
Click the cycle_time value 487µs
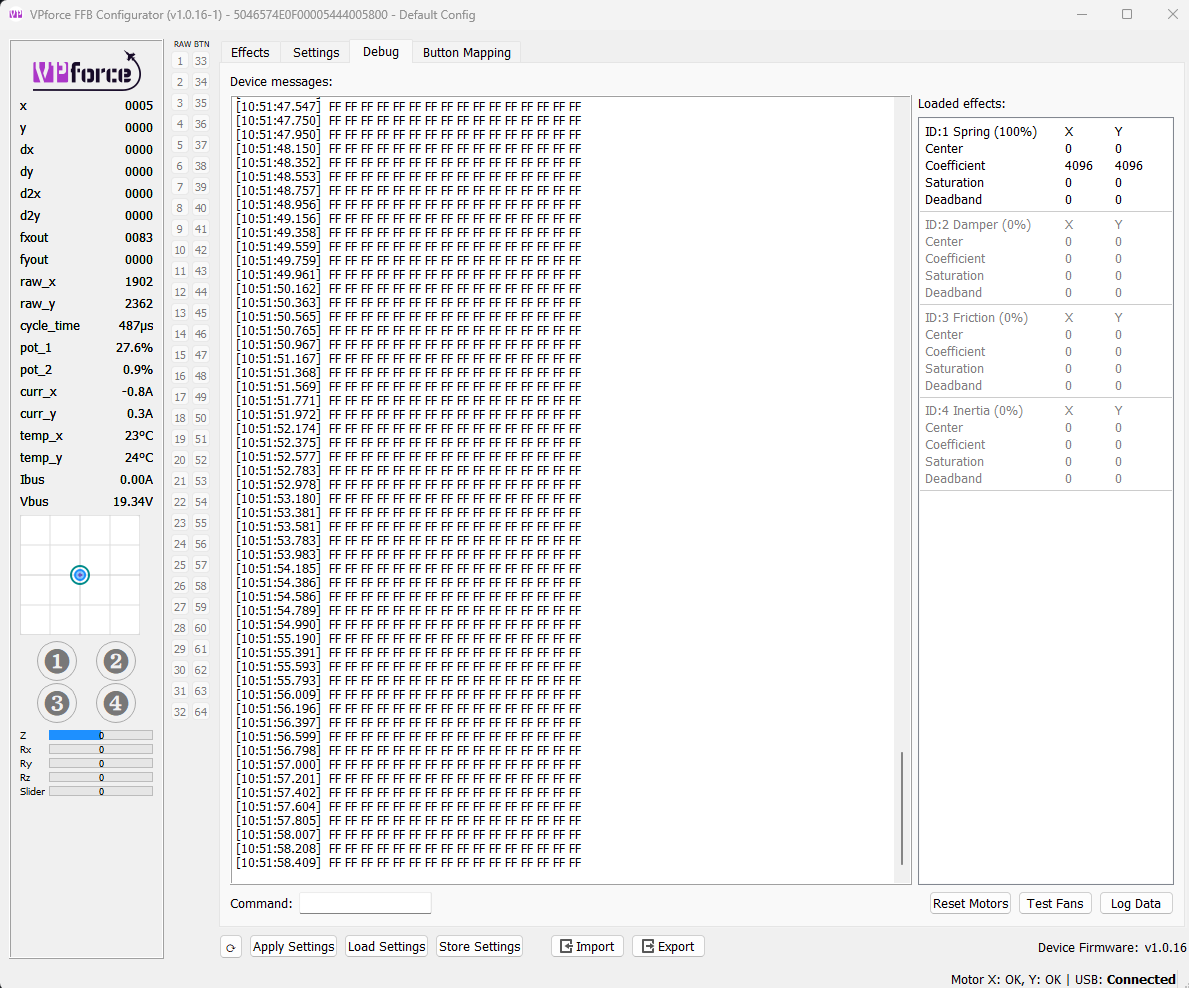pyautogui.click(x=136, y=325)
